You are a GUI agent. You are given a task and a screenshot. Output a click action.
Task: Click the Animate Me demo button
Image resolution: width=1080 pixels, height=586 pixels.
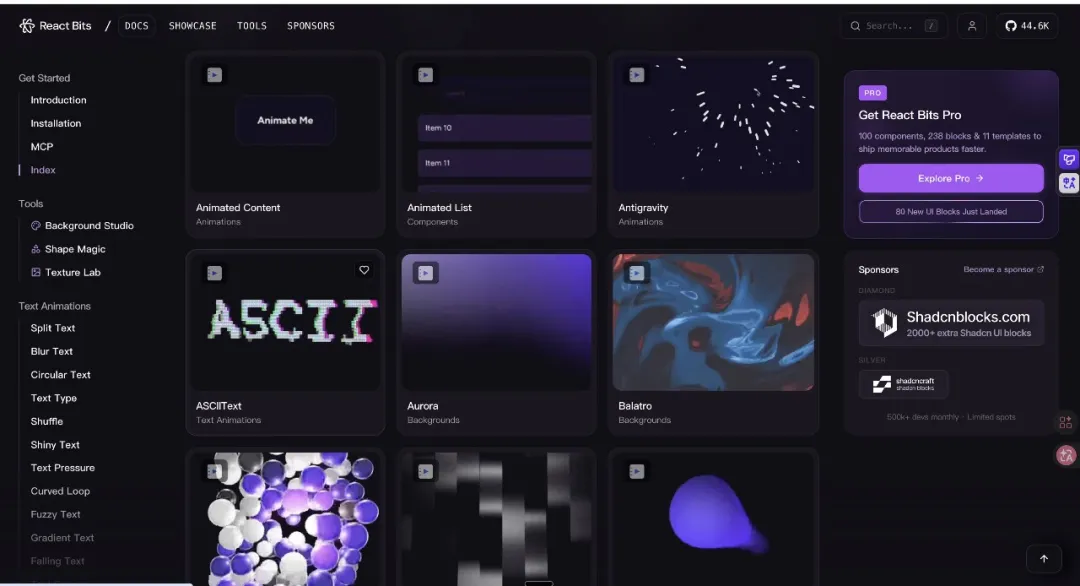[x=285, y=120]
